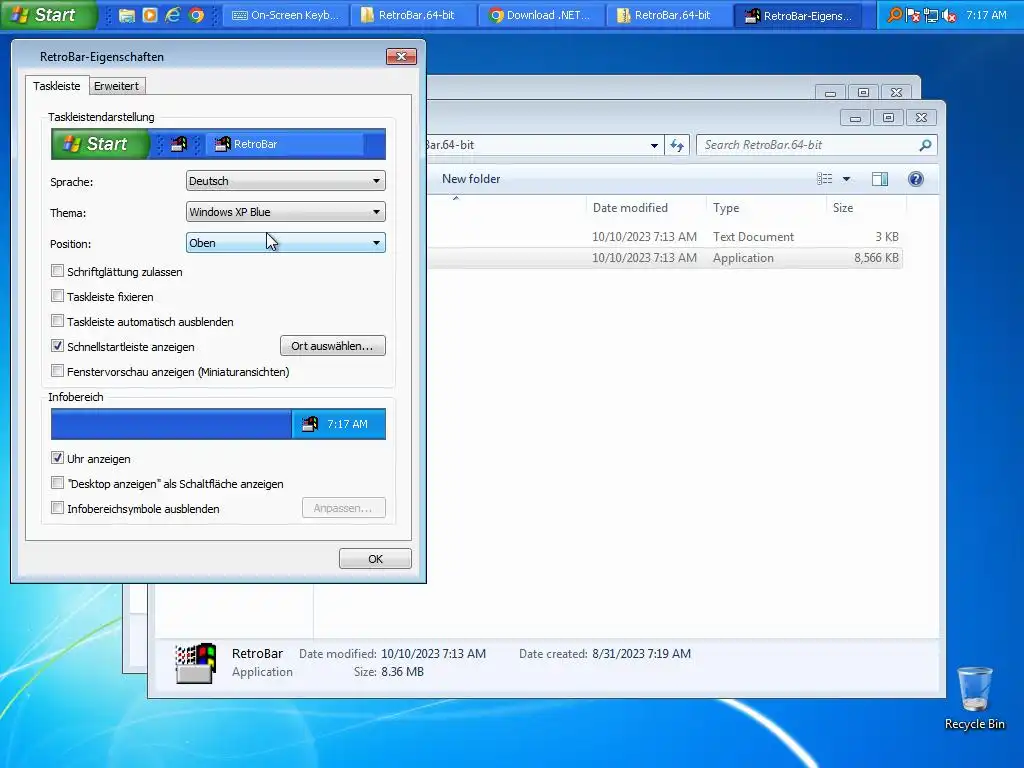Open the Thema dropdown showing Windows XP Blue
The height and width of the screenshot is (768, 1024).
coord(285,212)
